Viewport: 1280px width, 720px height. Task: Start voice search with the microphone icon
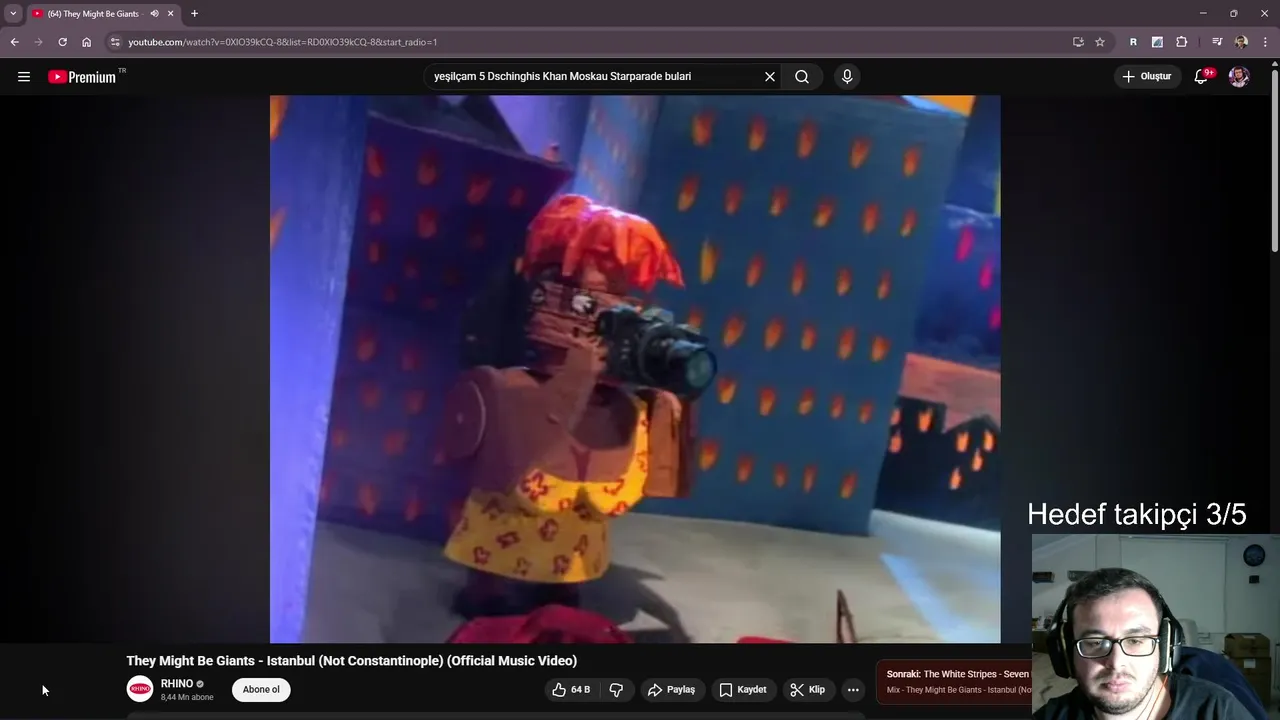[x=847, y=77]
